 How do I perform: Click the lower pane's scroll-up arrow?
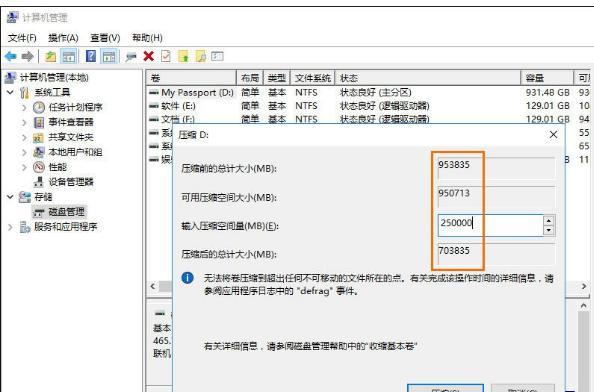(584, 305)
